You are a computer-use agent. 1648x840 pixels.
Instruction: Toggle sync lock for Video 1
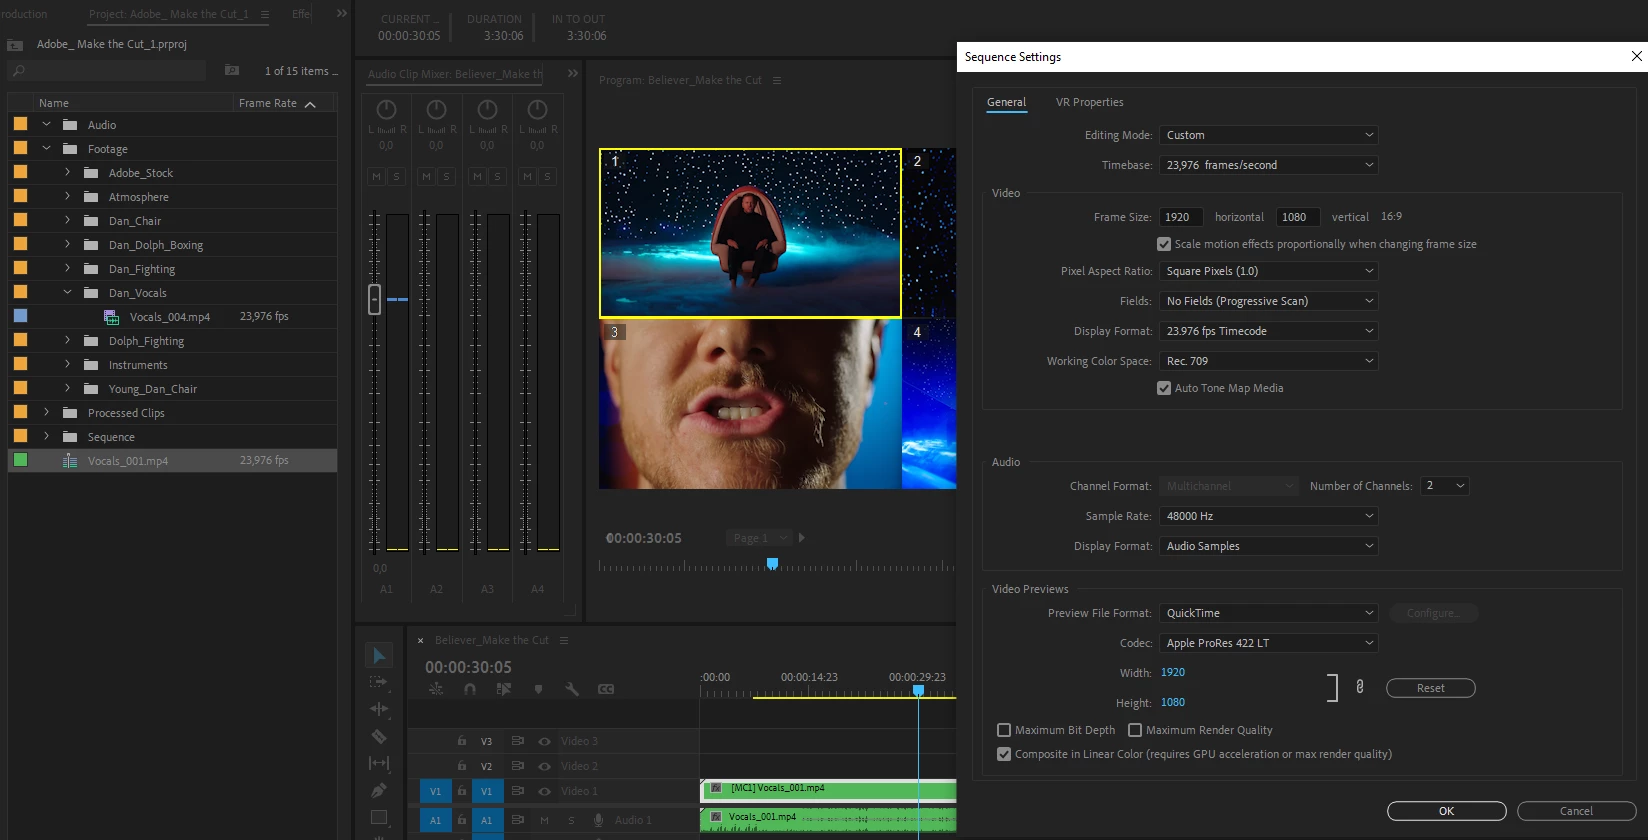tap(518, 791)
